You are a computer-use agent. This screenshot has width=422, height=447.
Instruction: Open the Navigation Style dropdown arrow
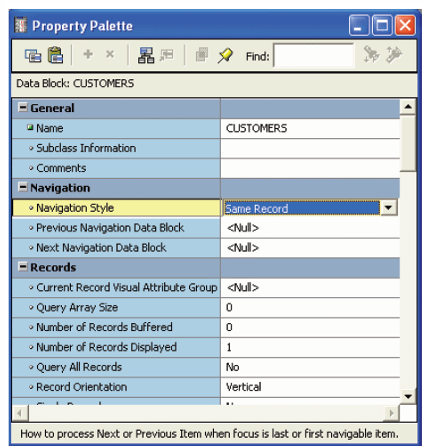(x=388, y=208)
